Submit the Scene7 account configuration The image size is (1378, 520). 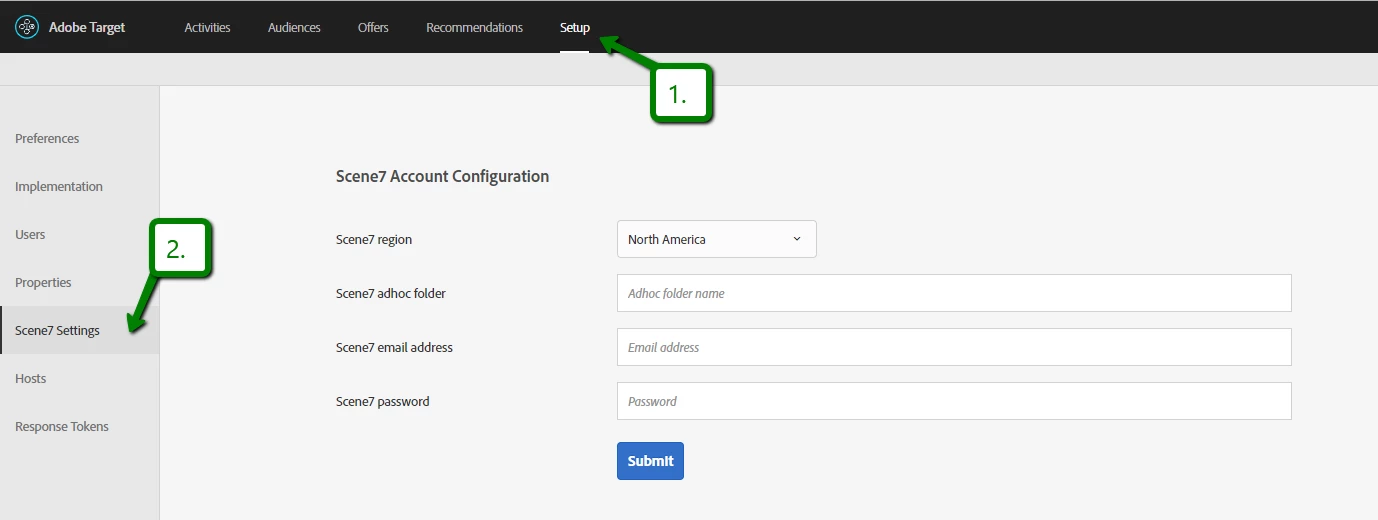650,461
